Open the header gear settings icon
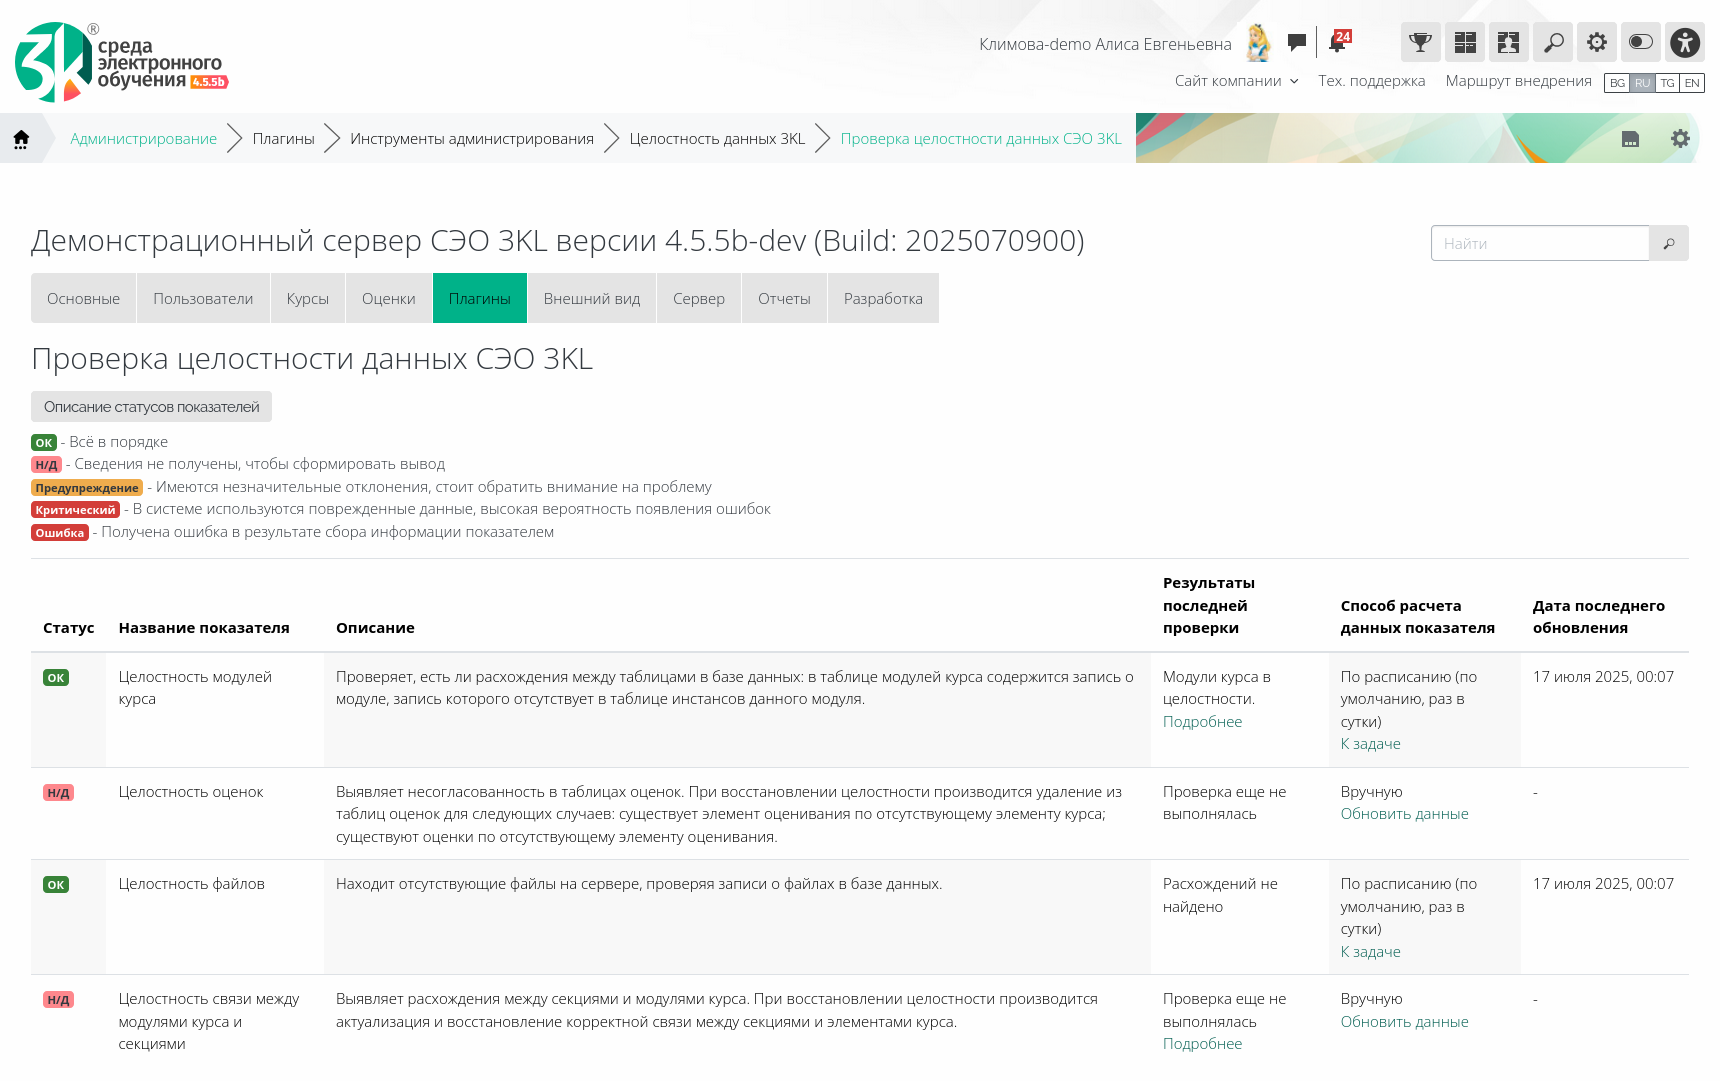 tap(1597, 42)
